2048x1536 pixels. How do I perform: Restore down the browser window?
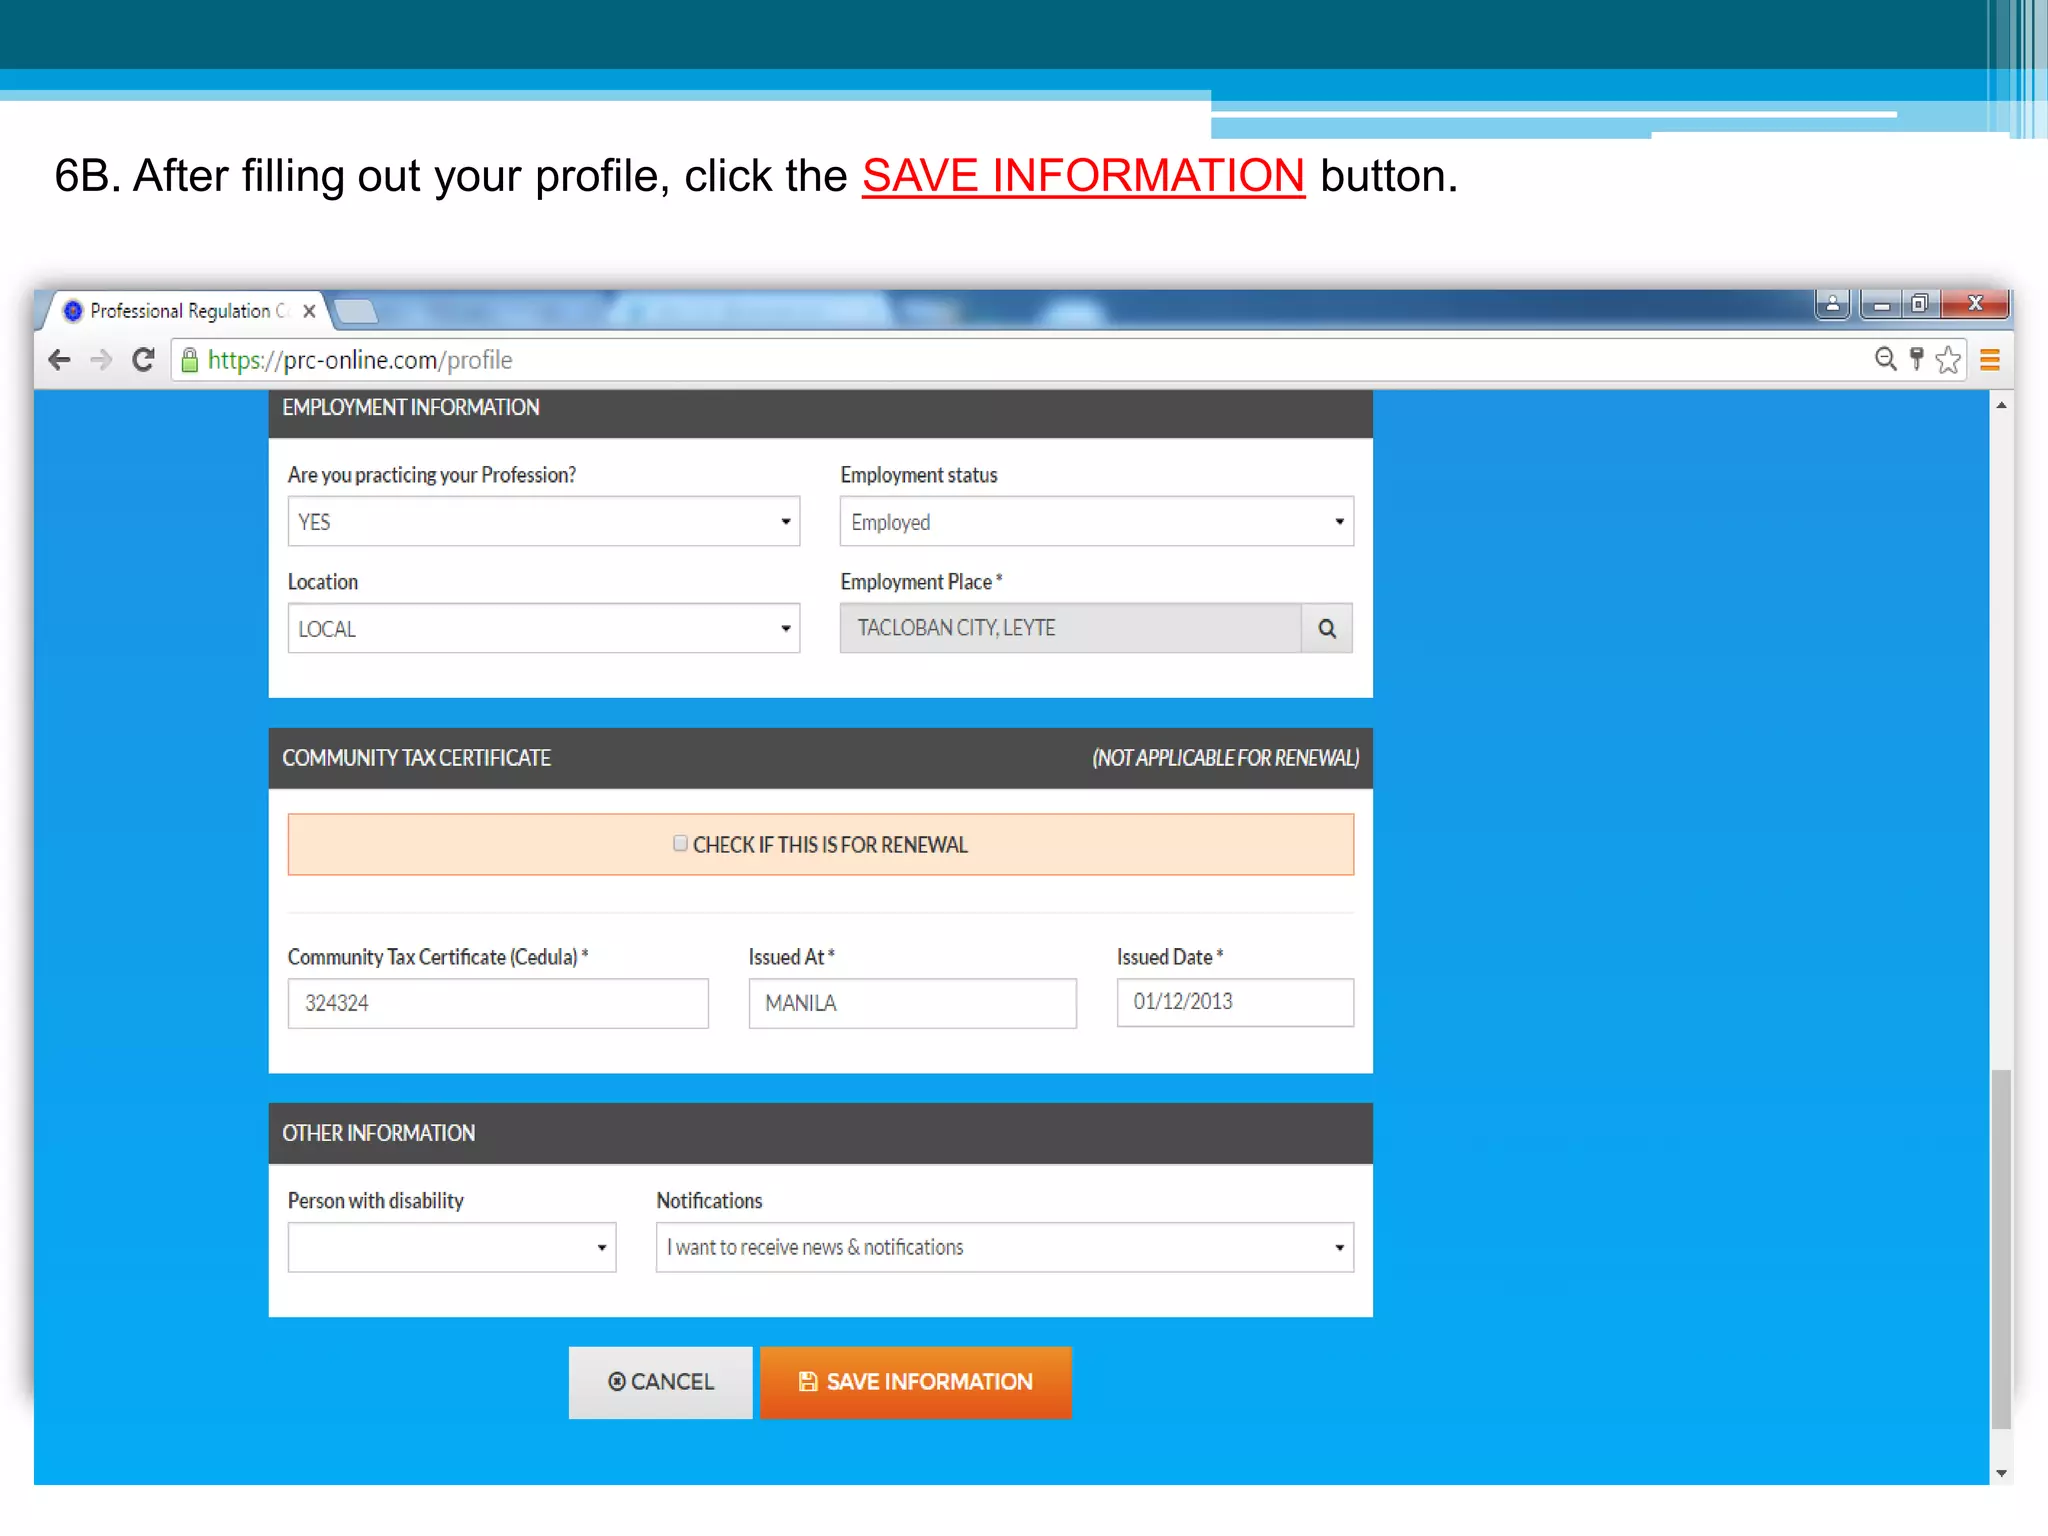click(x=1920, y=304)
